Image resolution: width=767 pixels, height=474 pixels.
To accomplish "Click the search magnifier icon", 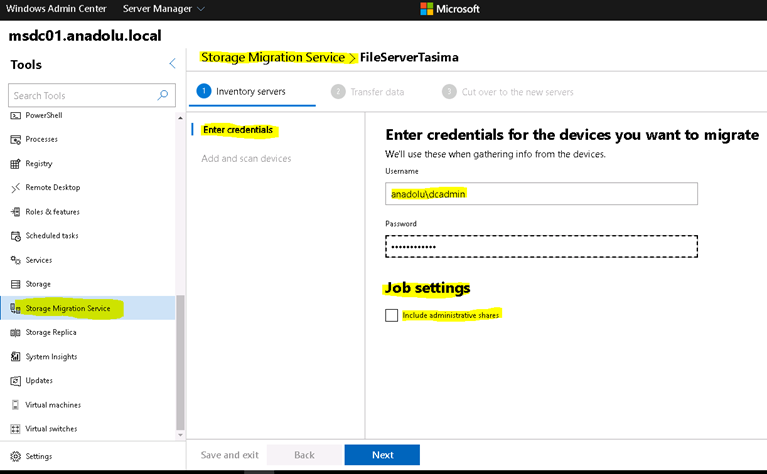I will tap(163, 95).
